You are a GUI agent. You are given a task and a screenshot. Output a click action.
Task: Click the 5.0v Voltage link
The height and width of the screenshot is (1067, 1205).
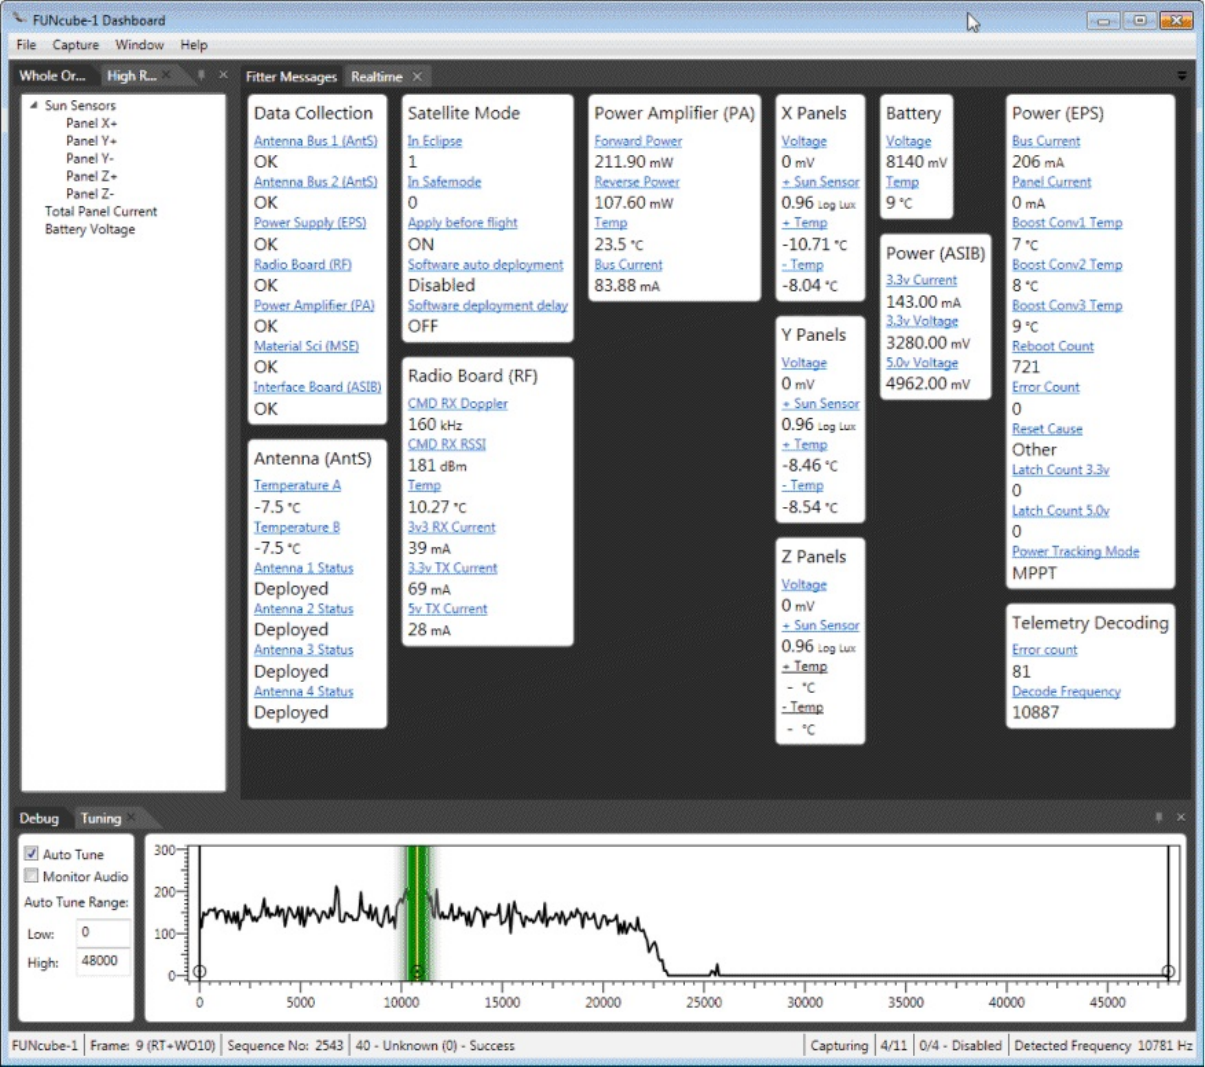[922, 363]
